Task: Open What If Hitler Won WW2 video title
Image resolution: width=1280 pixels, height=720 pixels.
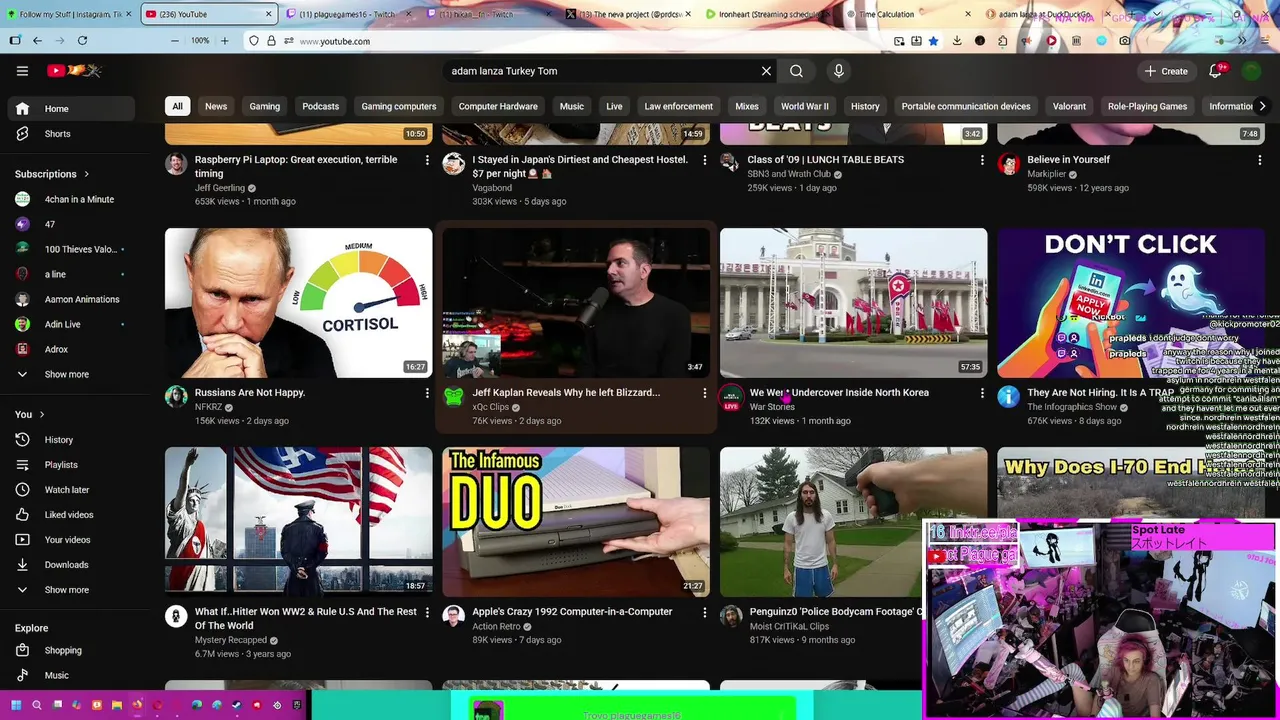Action: click(306, 619)
